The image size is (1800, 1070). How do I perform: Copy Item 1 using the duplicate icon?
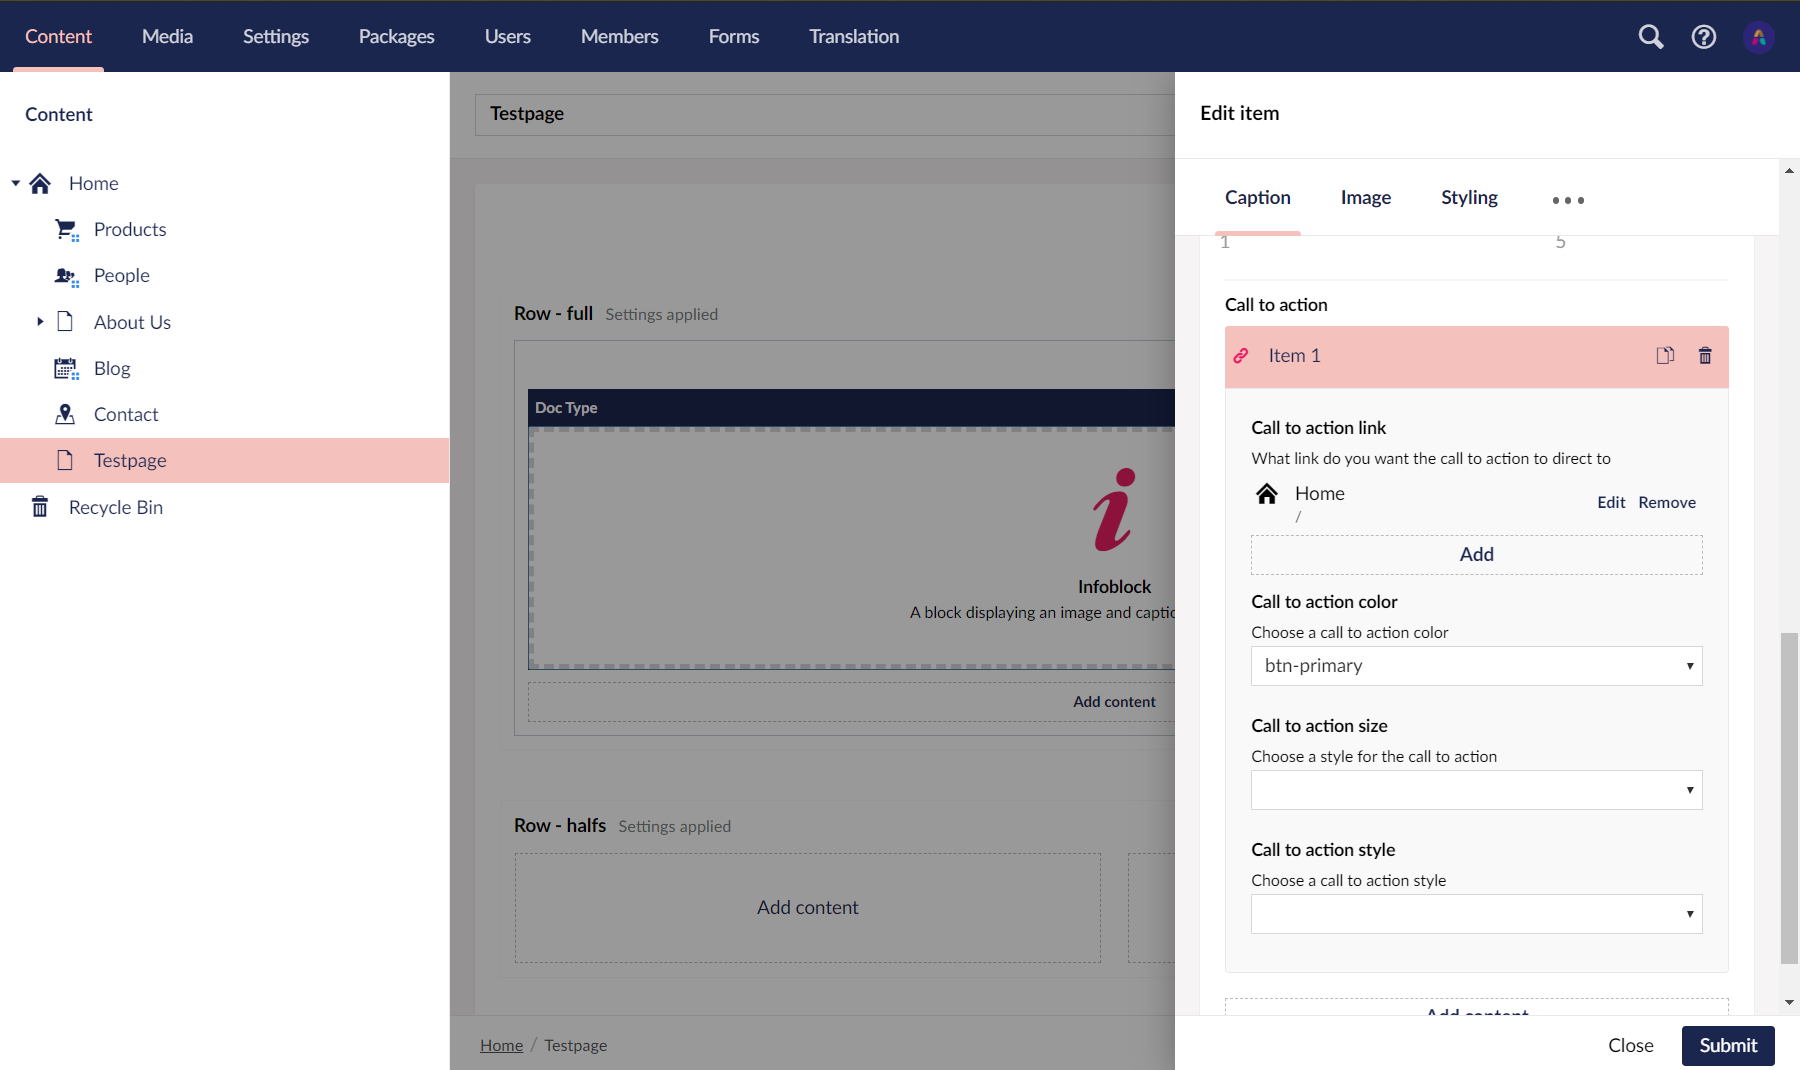point(1665,355)
